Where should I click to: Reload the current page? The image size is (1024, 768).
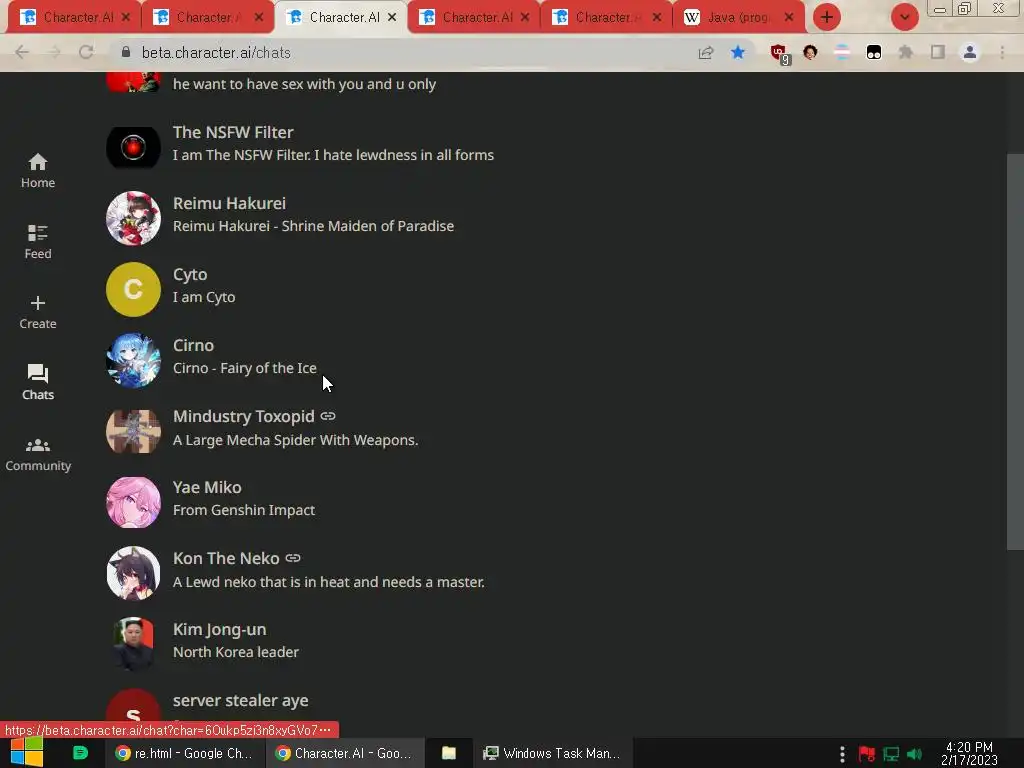coord(86,52)
